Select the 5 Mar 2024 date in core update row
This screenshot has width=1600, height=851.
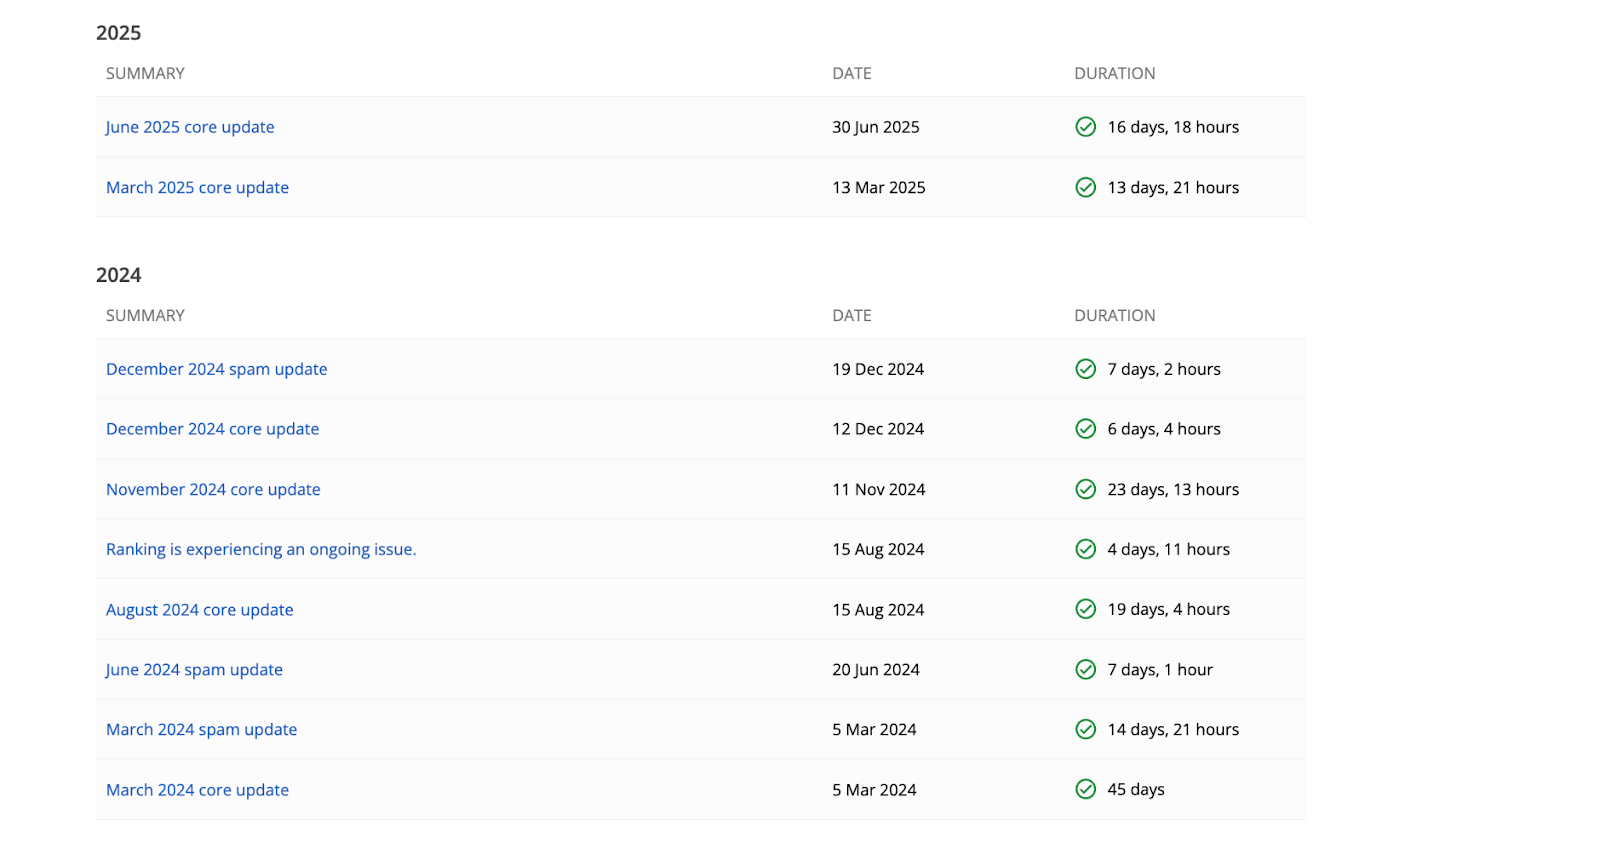click(x=874, y=789)
